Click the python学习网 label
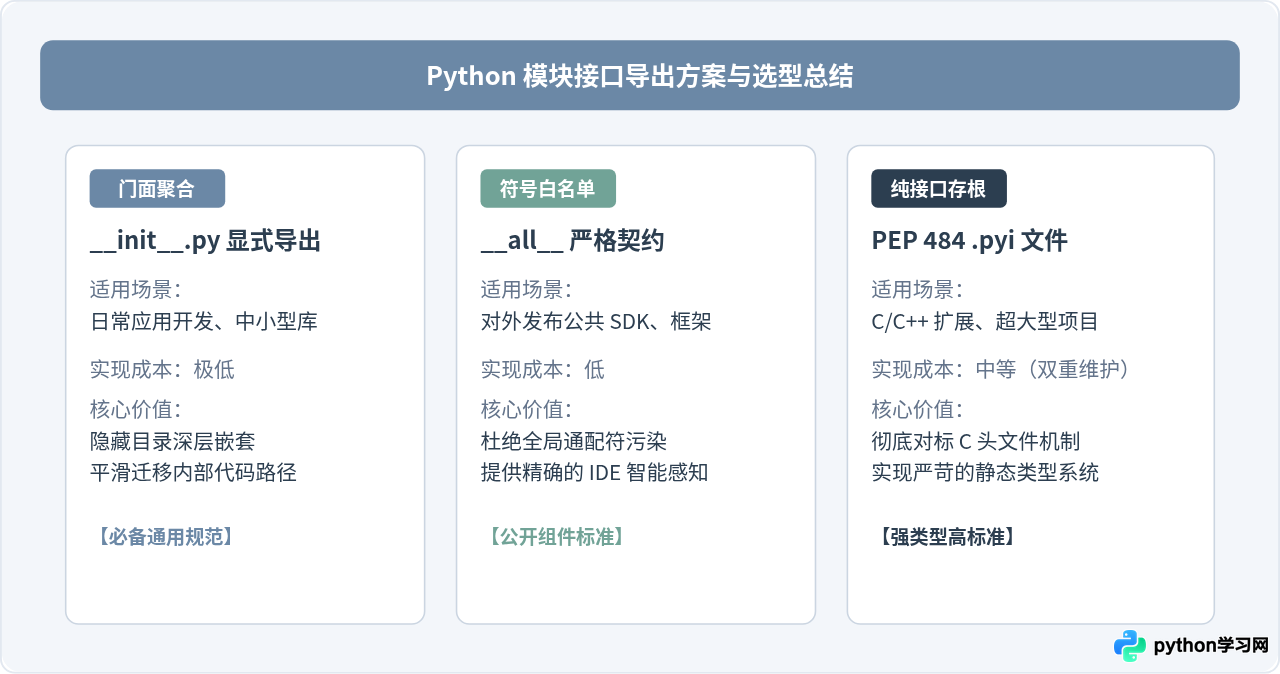Image resolution: width=1280 pixels, height=674 pixels. pos(1211,646)
